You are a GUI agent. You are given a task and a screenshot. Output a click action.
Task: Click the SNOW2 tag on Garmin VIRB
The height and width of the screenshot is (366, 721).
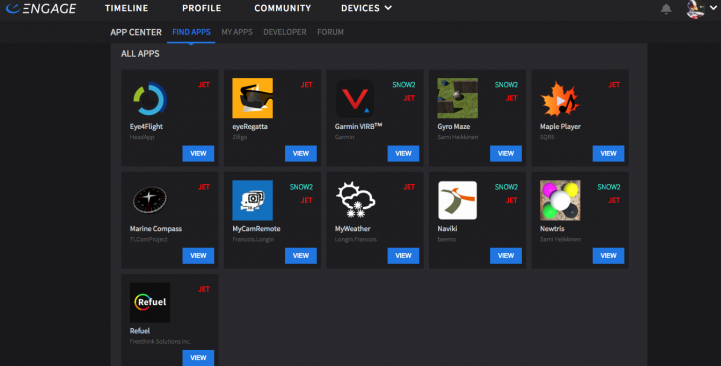pyautogui.click(x=404, y=85)
